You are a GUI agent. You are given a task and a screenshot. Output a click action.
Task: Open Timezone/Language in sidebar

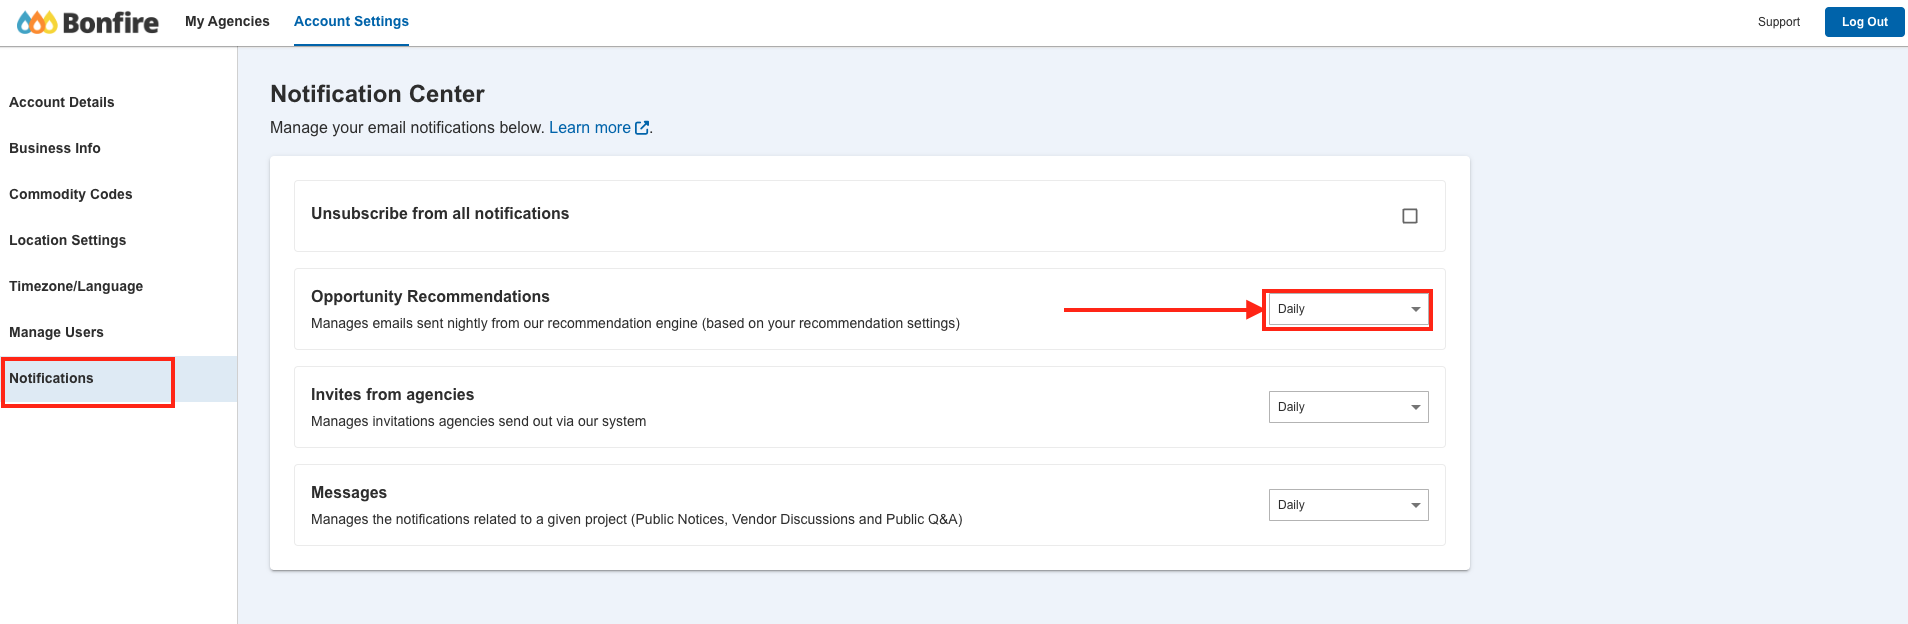76,286
